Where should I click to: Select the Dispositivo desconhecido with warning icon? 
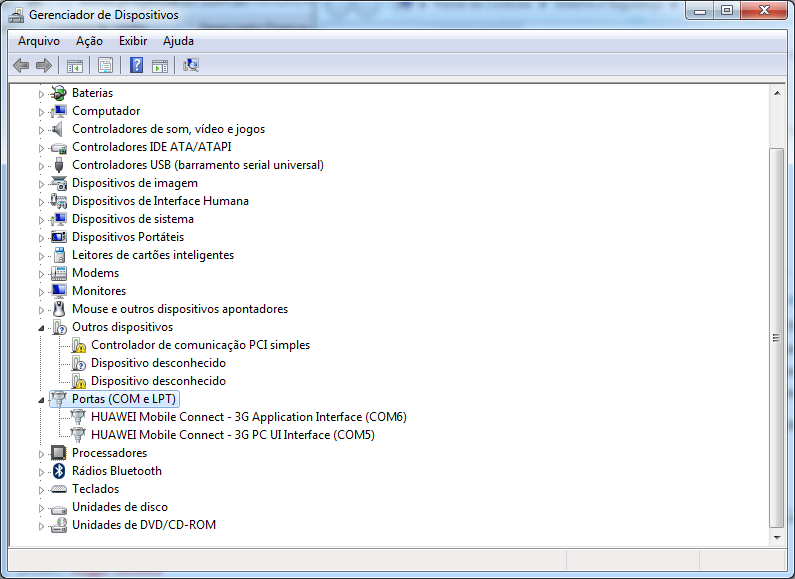click(x=158, y=381)
